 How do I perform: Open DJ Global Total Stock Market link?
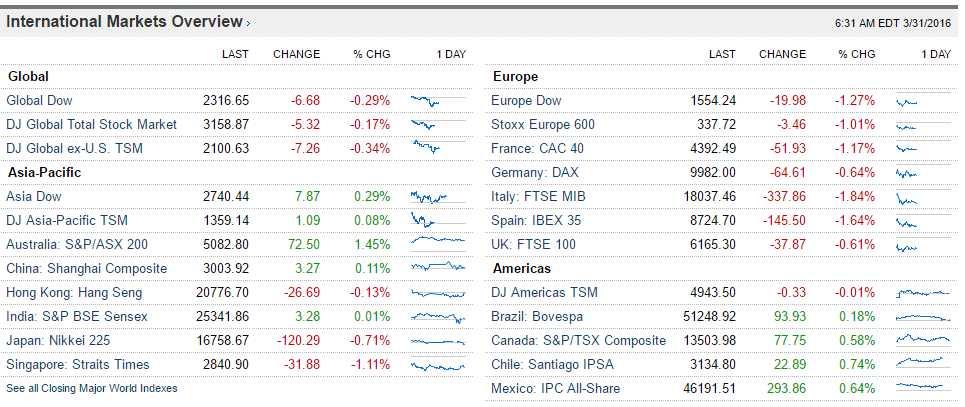tap(91, 125)
